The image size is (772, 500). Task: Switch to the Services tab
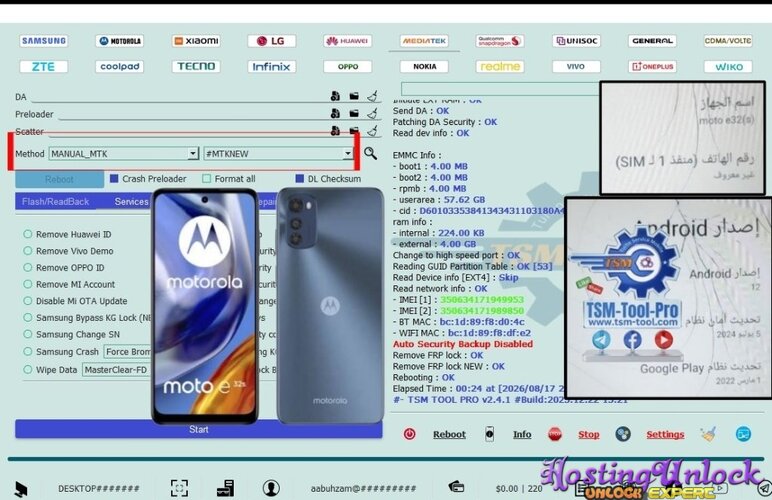click(x=131, y=202)
